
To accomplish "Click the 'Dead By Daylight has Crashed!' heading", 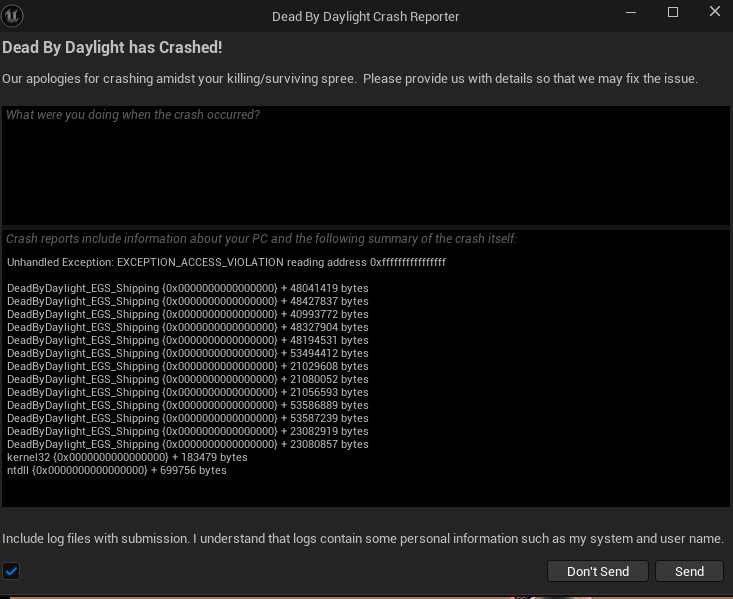I will 112,48.
